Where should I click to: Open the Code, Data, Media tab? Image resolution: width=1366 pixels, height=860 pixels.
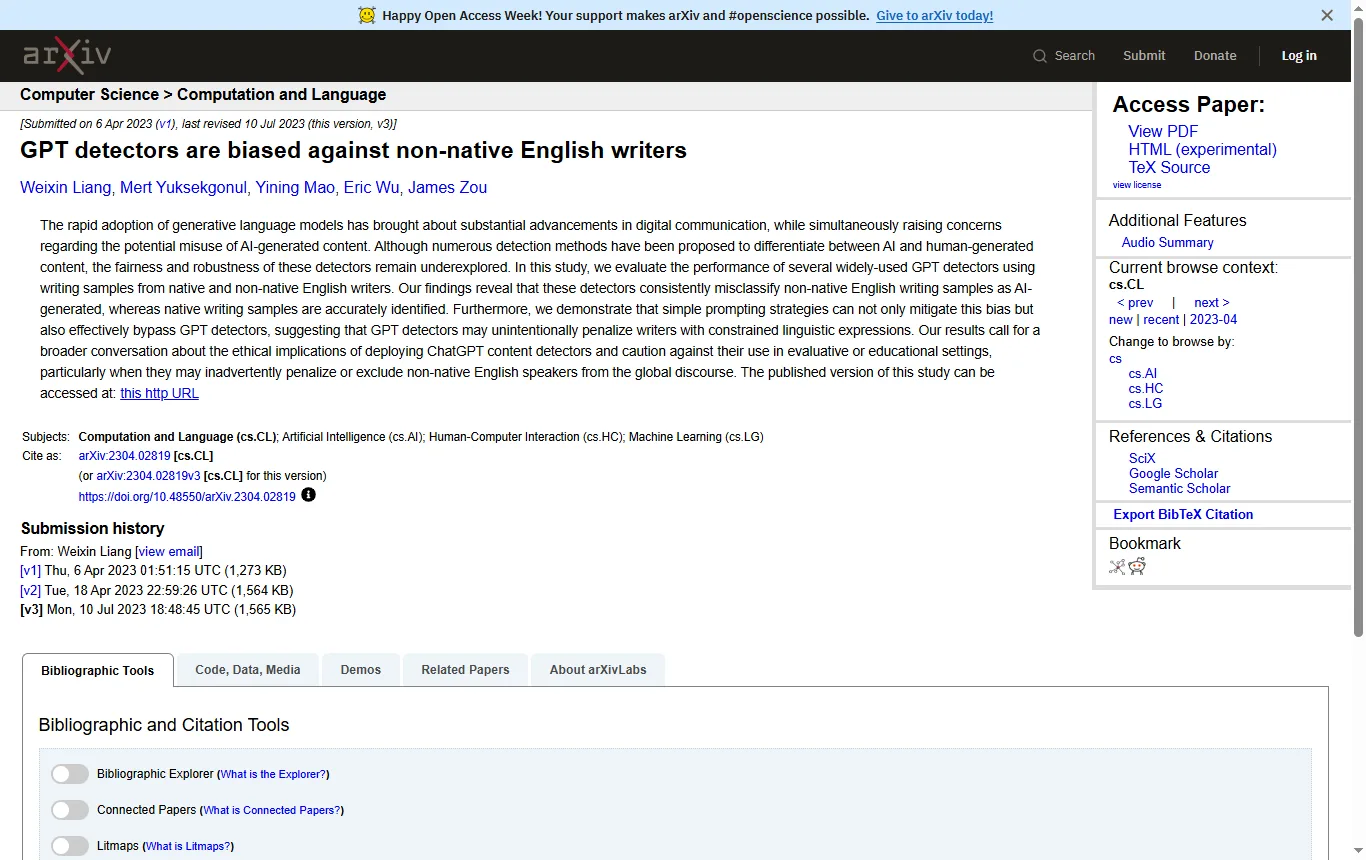coord(248,670)
